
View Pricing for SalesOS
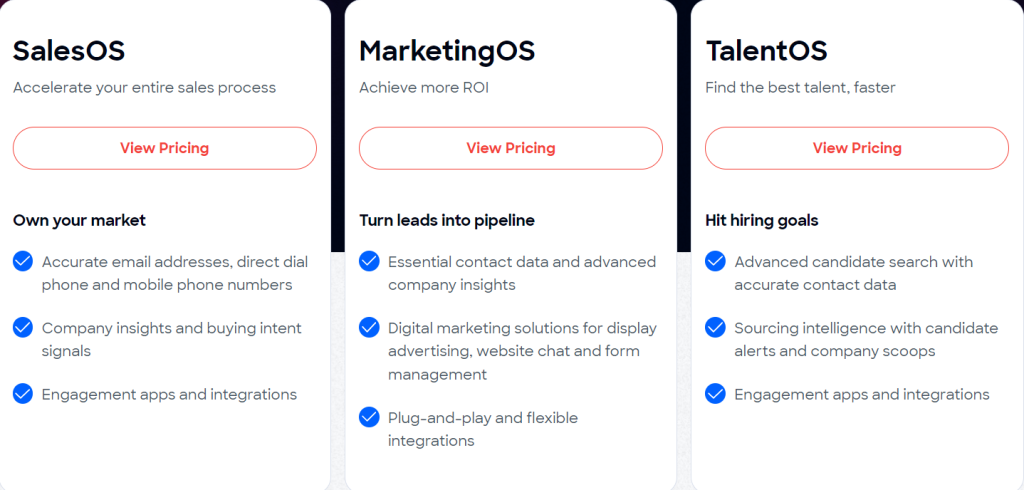tap(165, 148)
